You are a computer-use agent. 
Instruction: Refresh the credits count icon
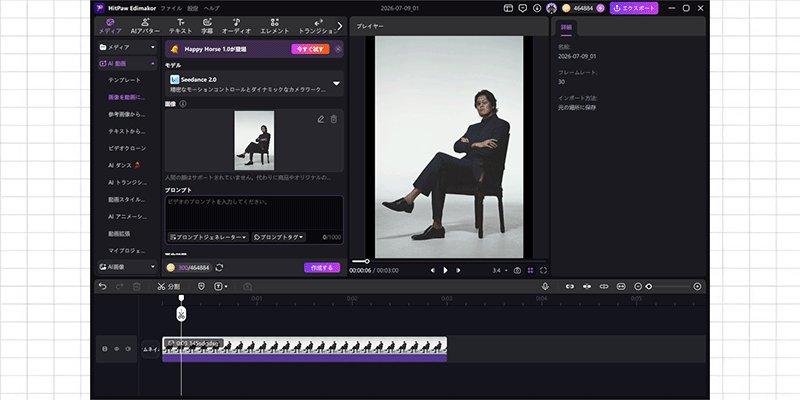pyautogui.click(x=219, y=267)
